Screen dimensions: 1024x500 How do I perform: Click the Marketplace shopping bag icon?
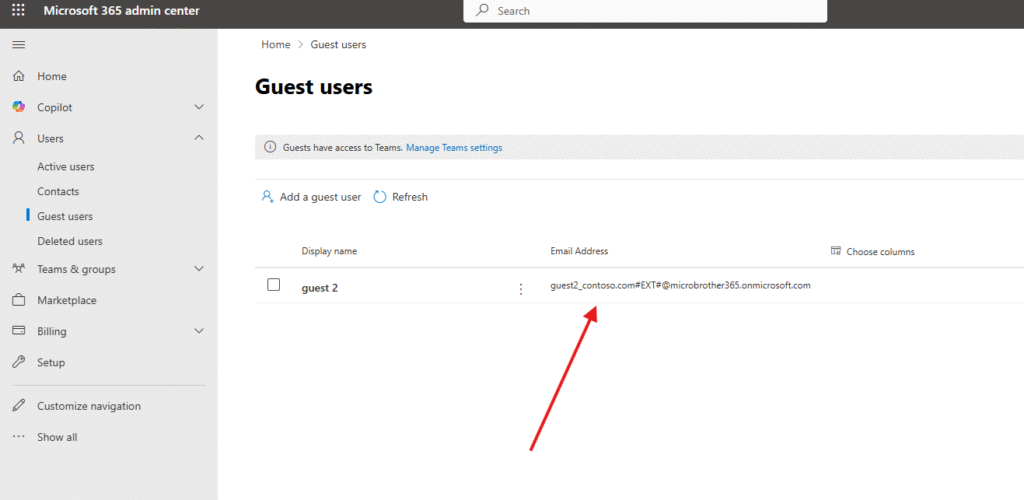pyautogui.click(x=19, y=300)
